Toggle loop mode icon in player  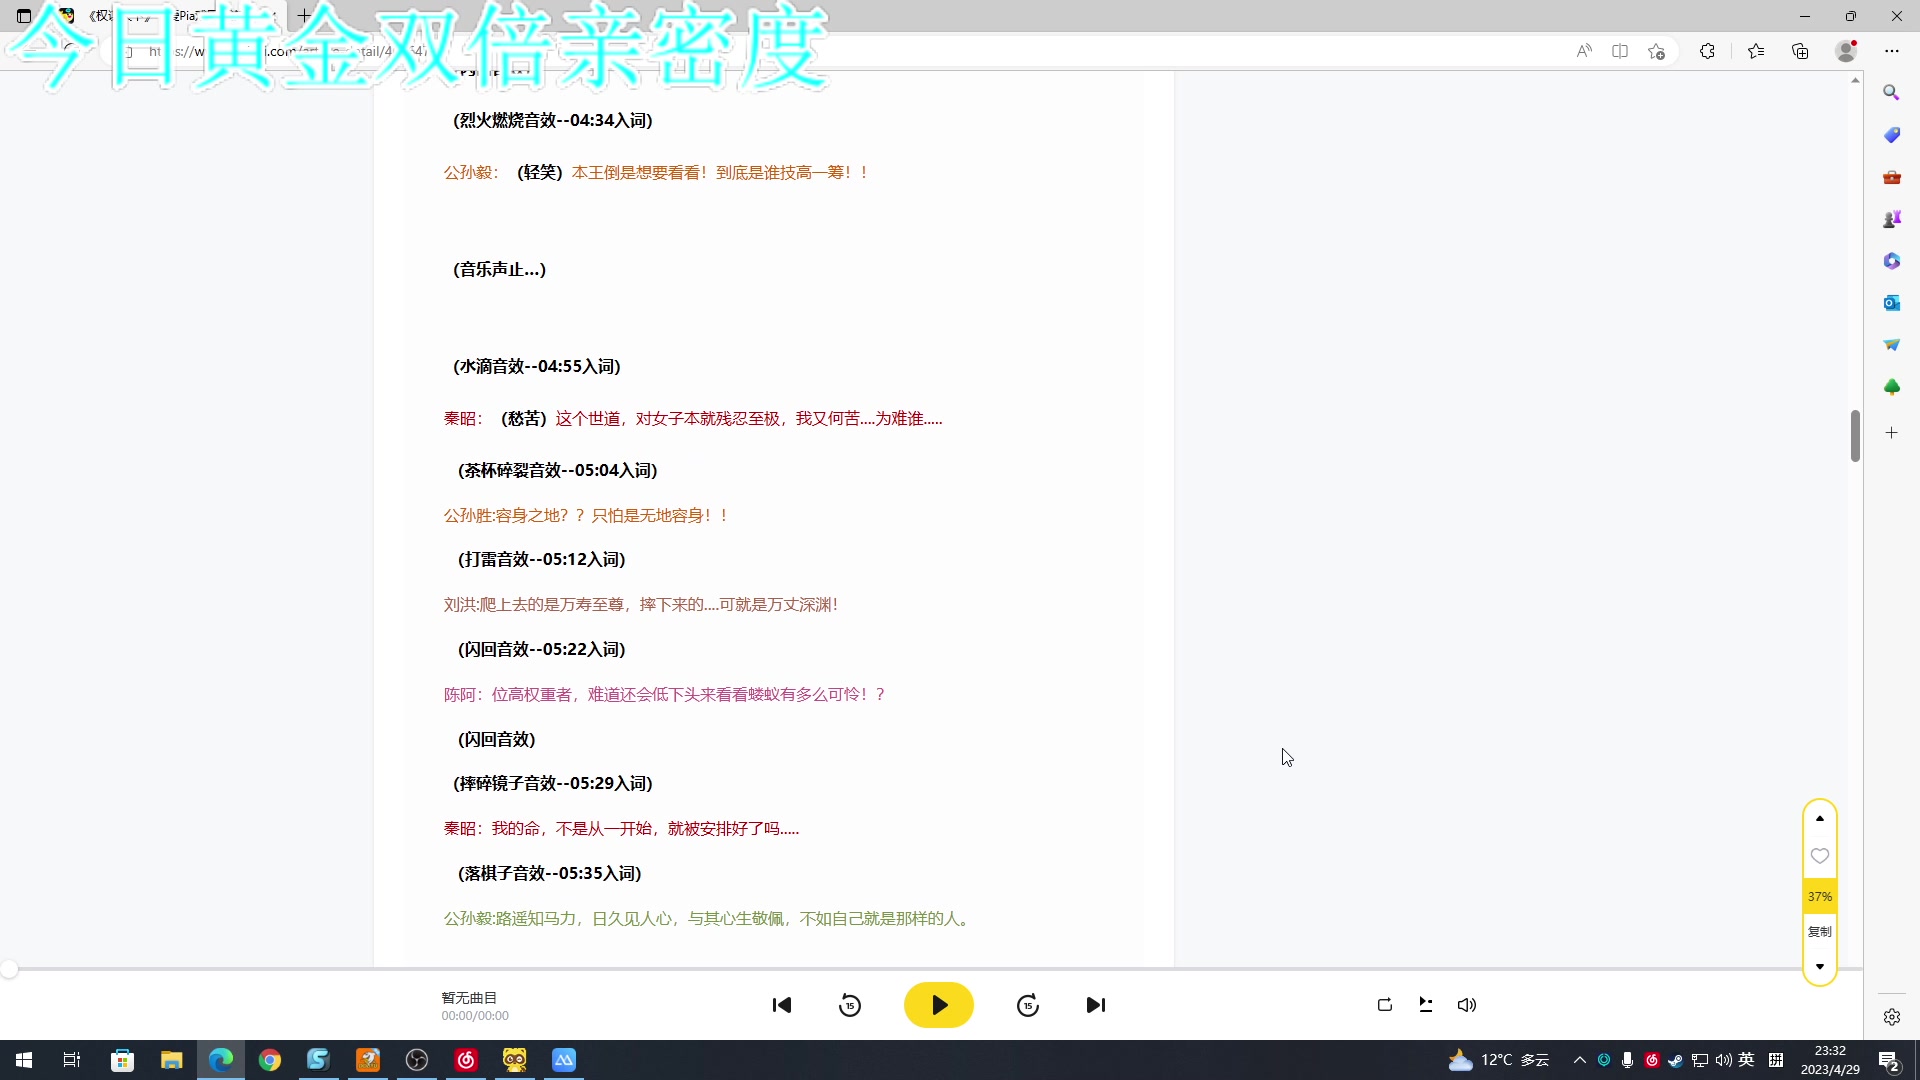point(1384,1005)
